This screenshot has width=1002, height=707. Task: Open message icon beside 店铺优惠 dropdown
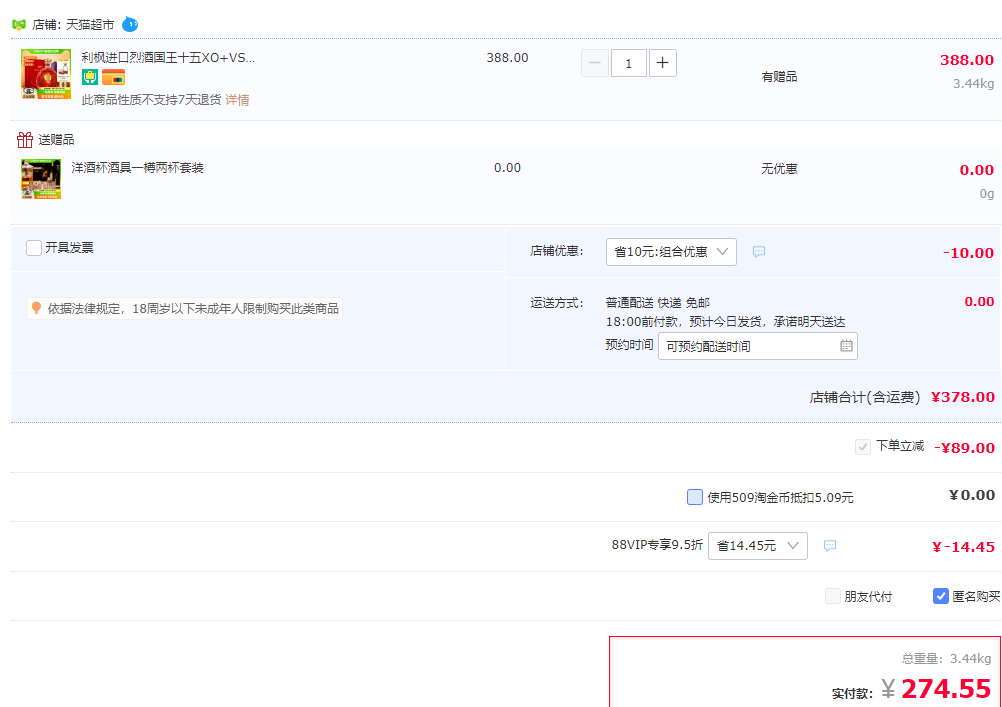[x=759, y=252]
